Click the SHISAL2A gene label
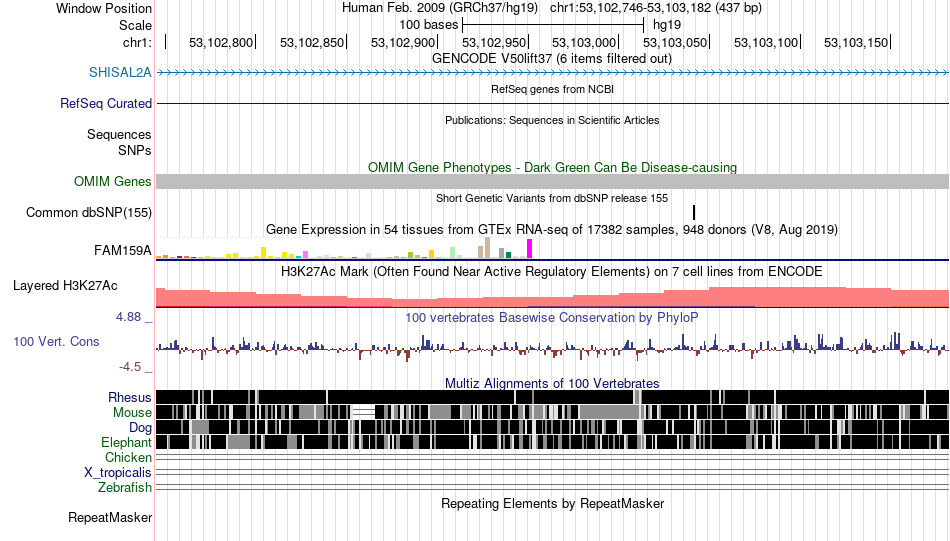Image resolution: width=950 pixels, height=541 pixels. click(x=120, y=73)
